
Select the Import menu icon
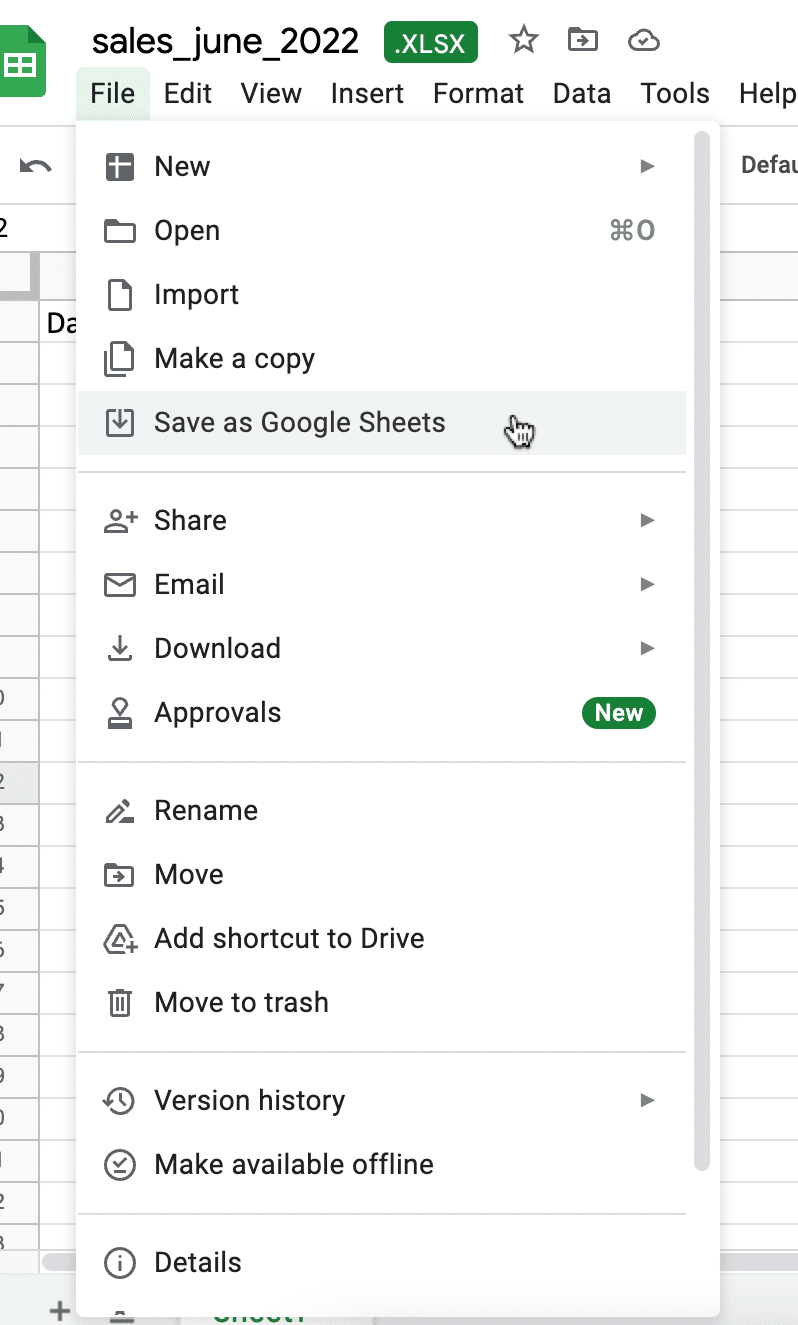120,294
